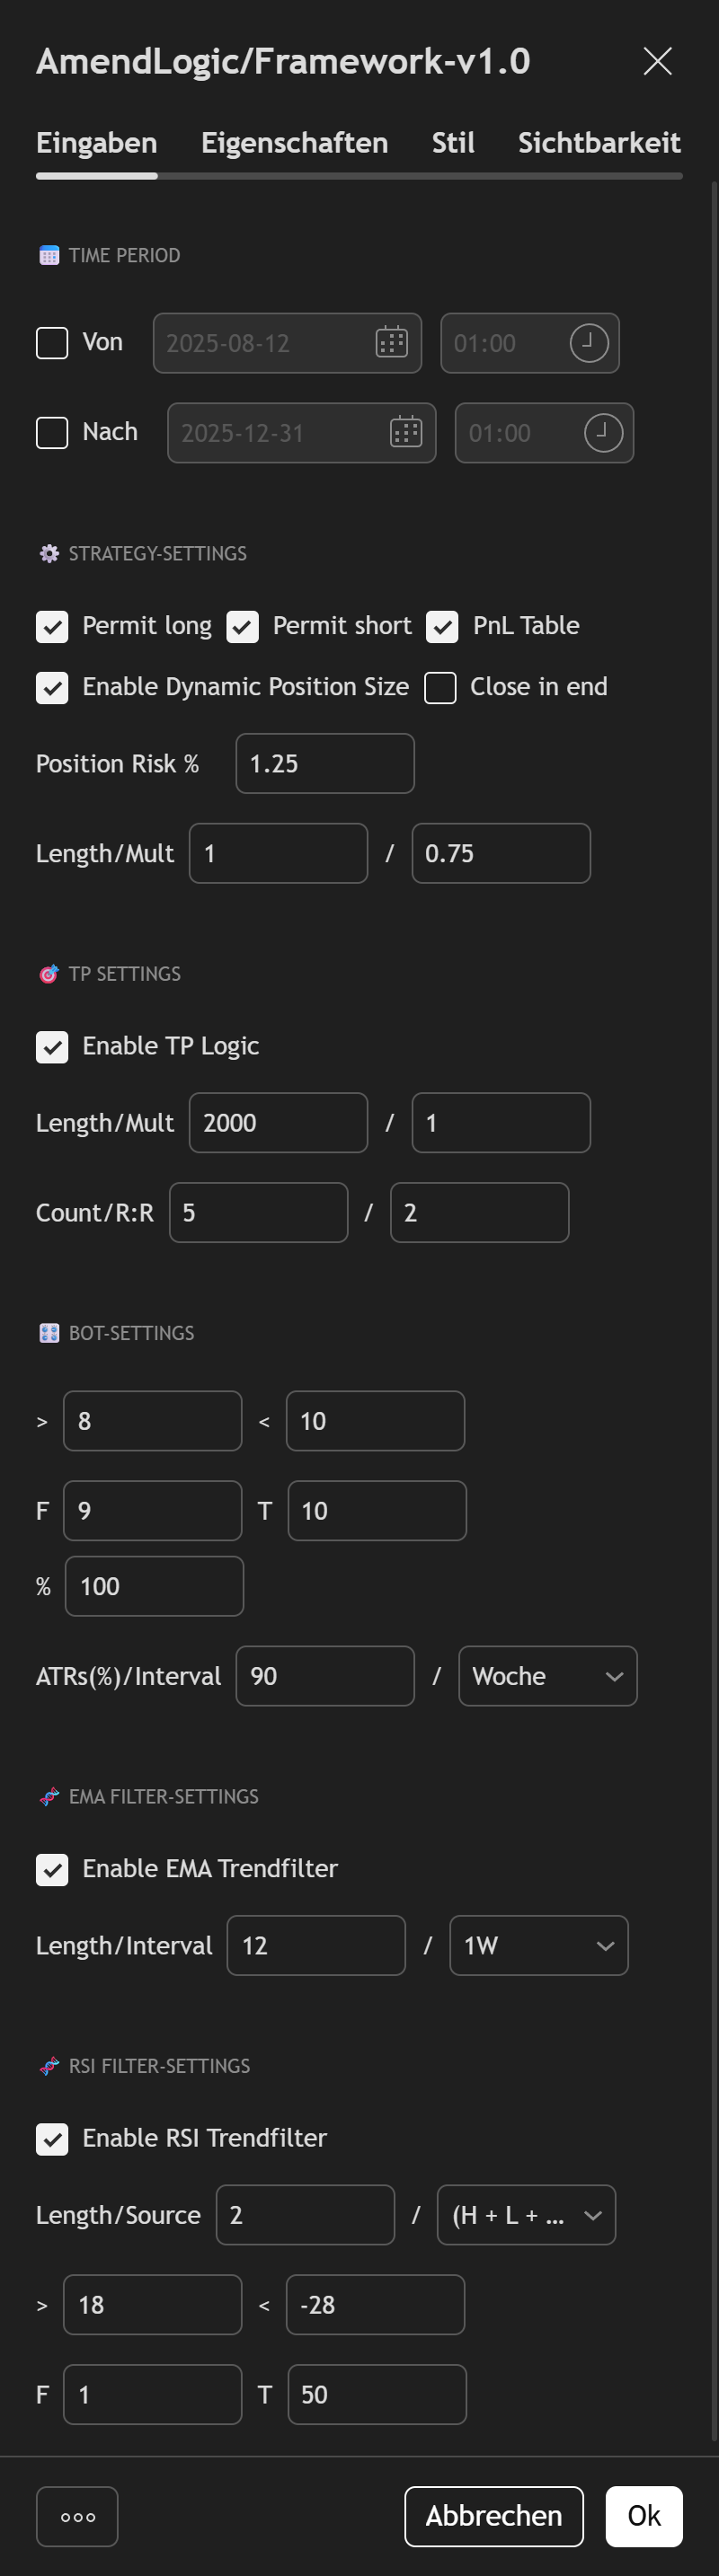
Task: Uncheck the Permit short checkbox
Action: tap(243, 627)
